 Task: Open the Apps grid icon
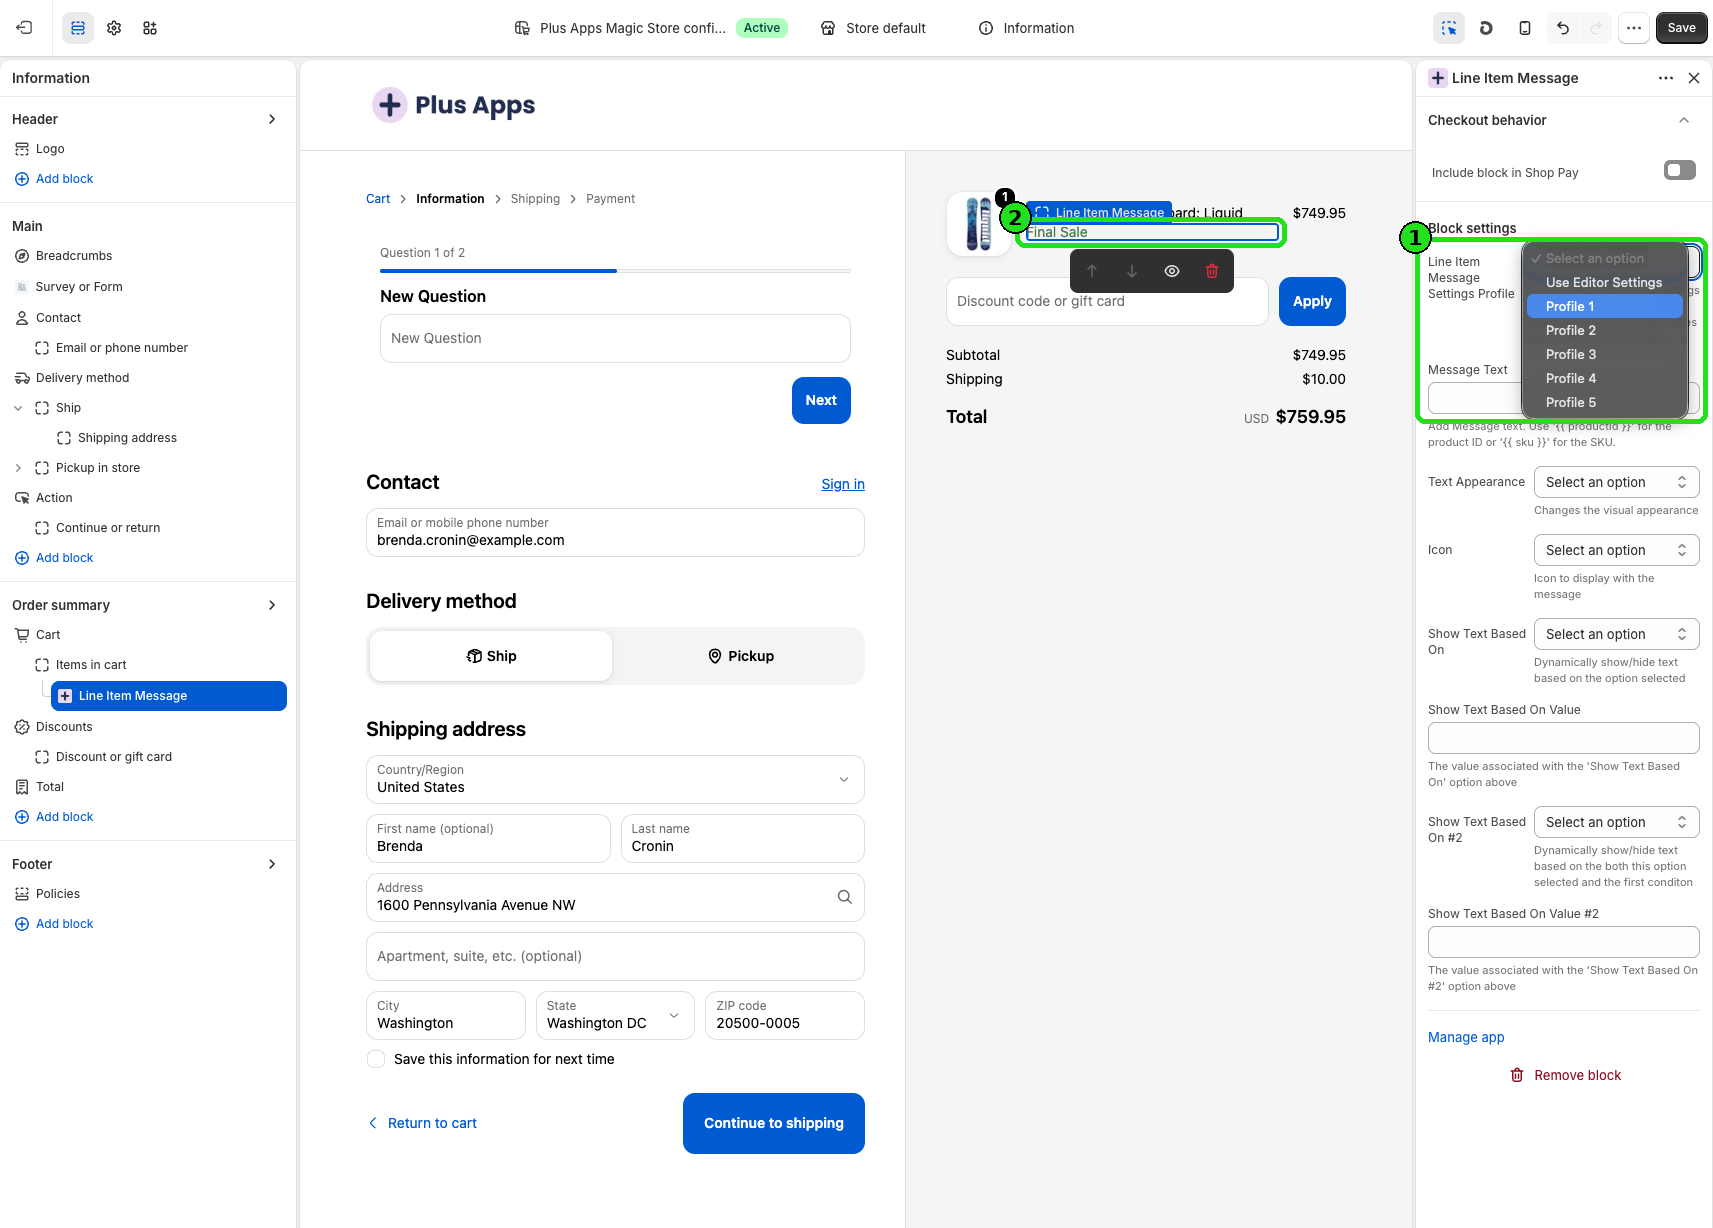150,28
